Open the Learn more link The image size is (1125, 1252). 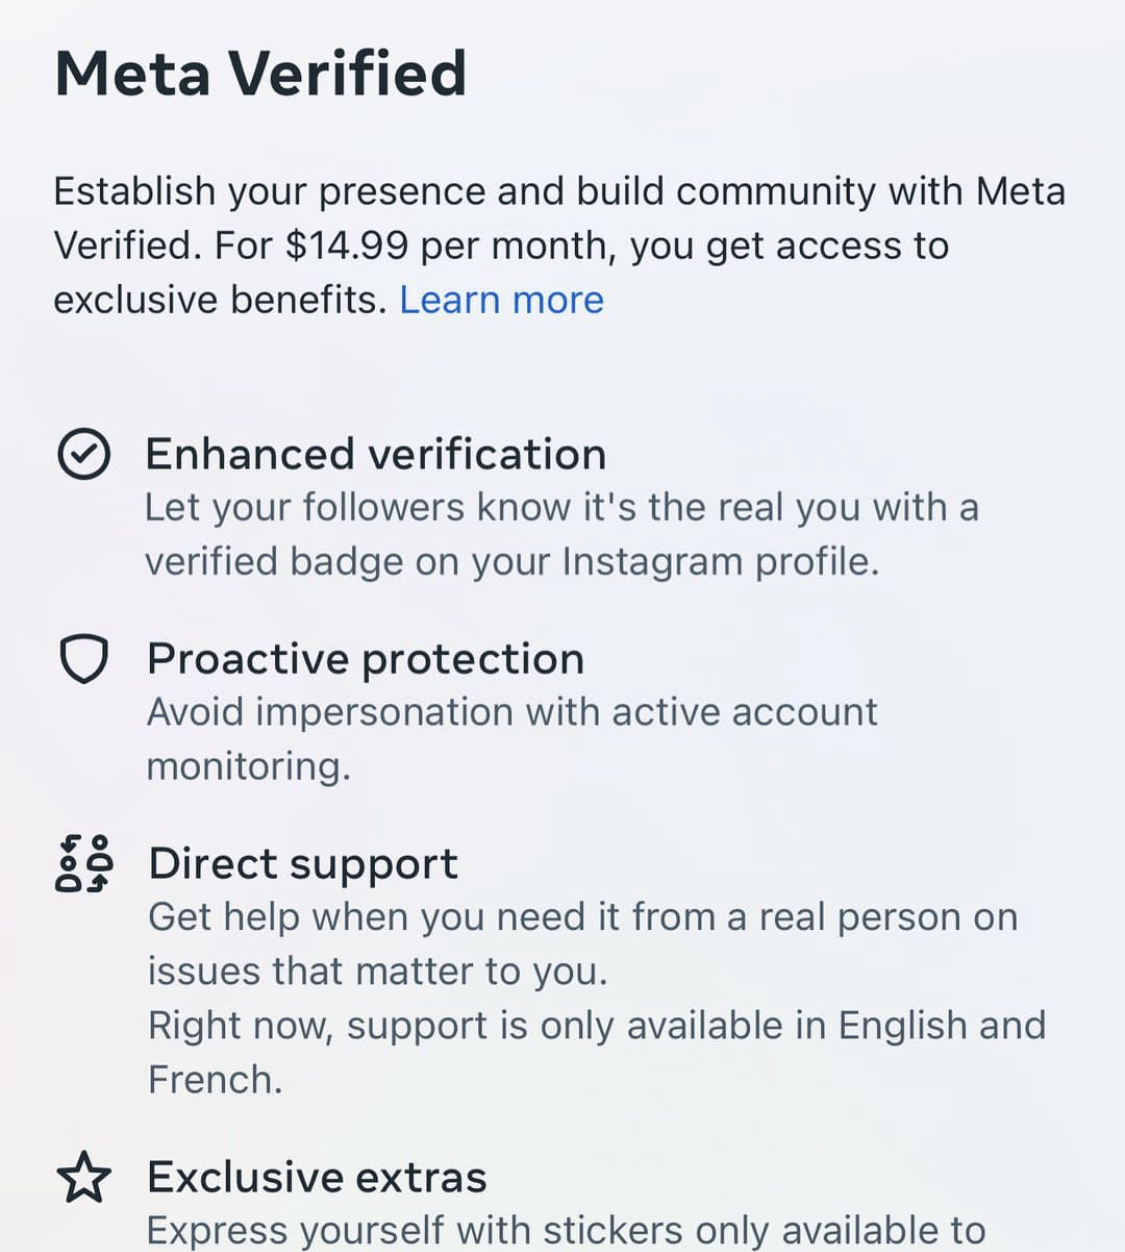click(x=502, y=299)
